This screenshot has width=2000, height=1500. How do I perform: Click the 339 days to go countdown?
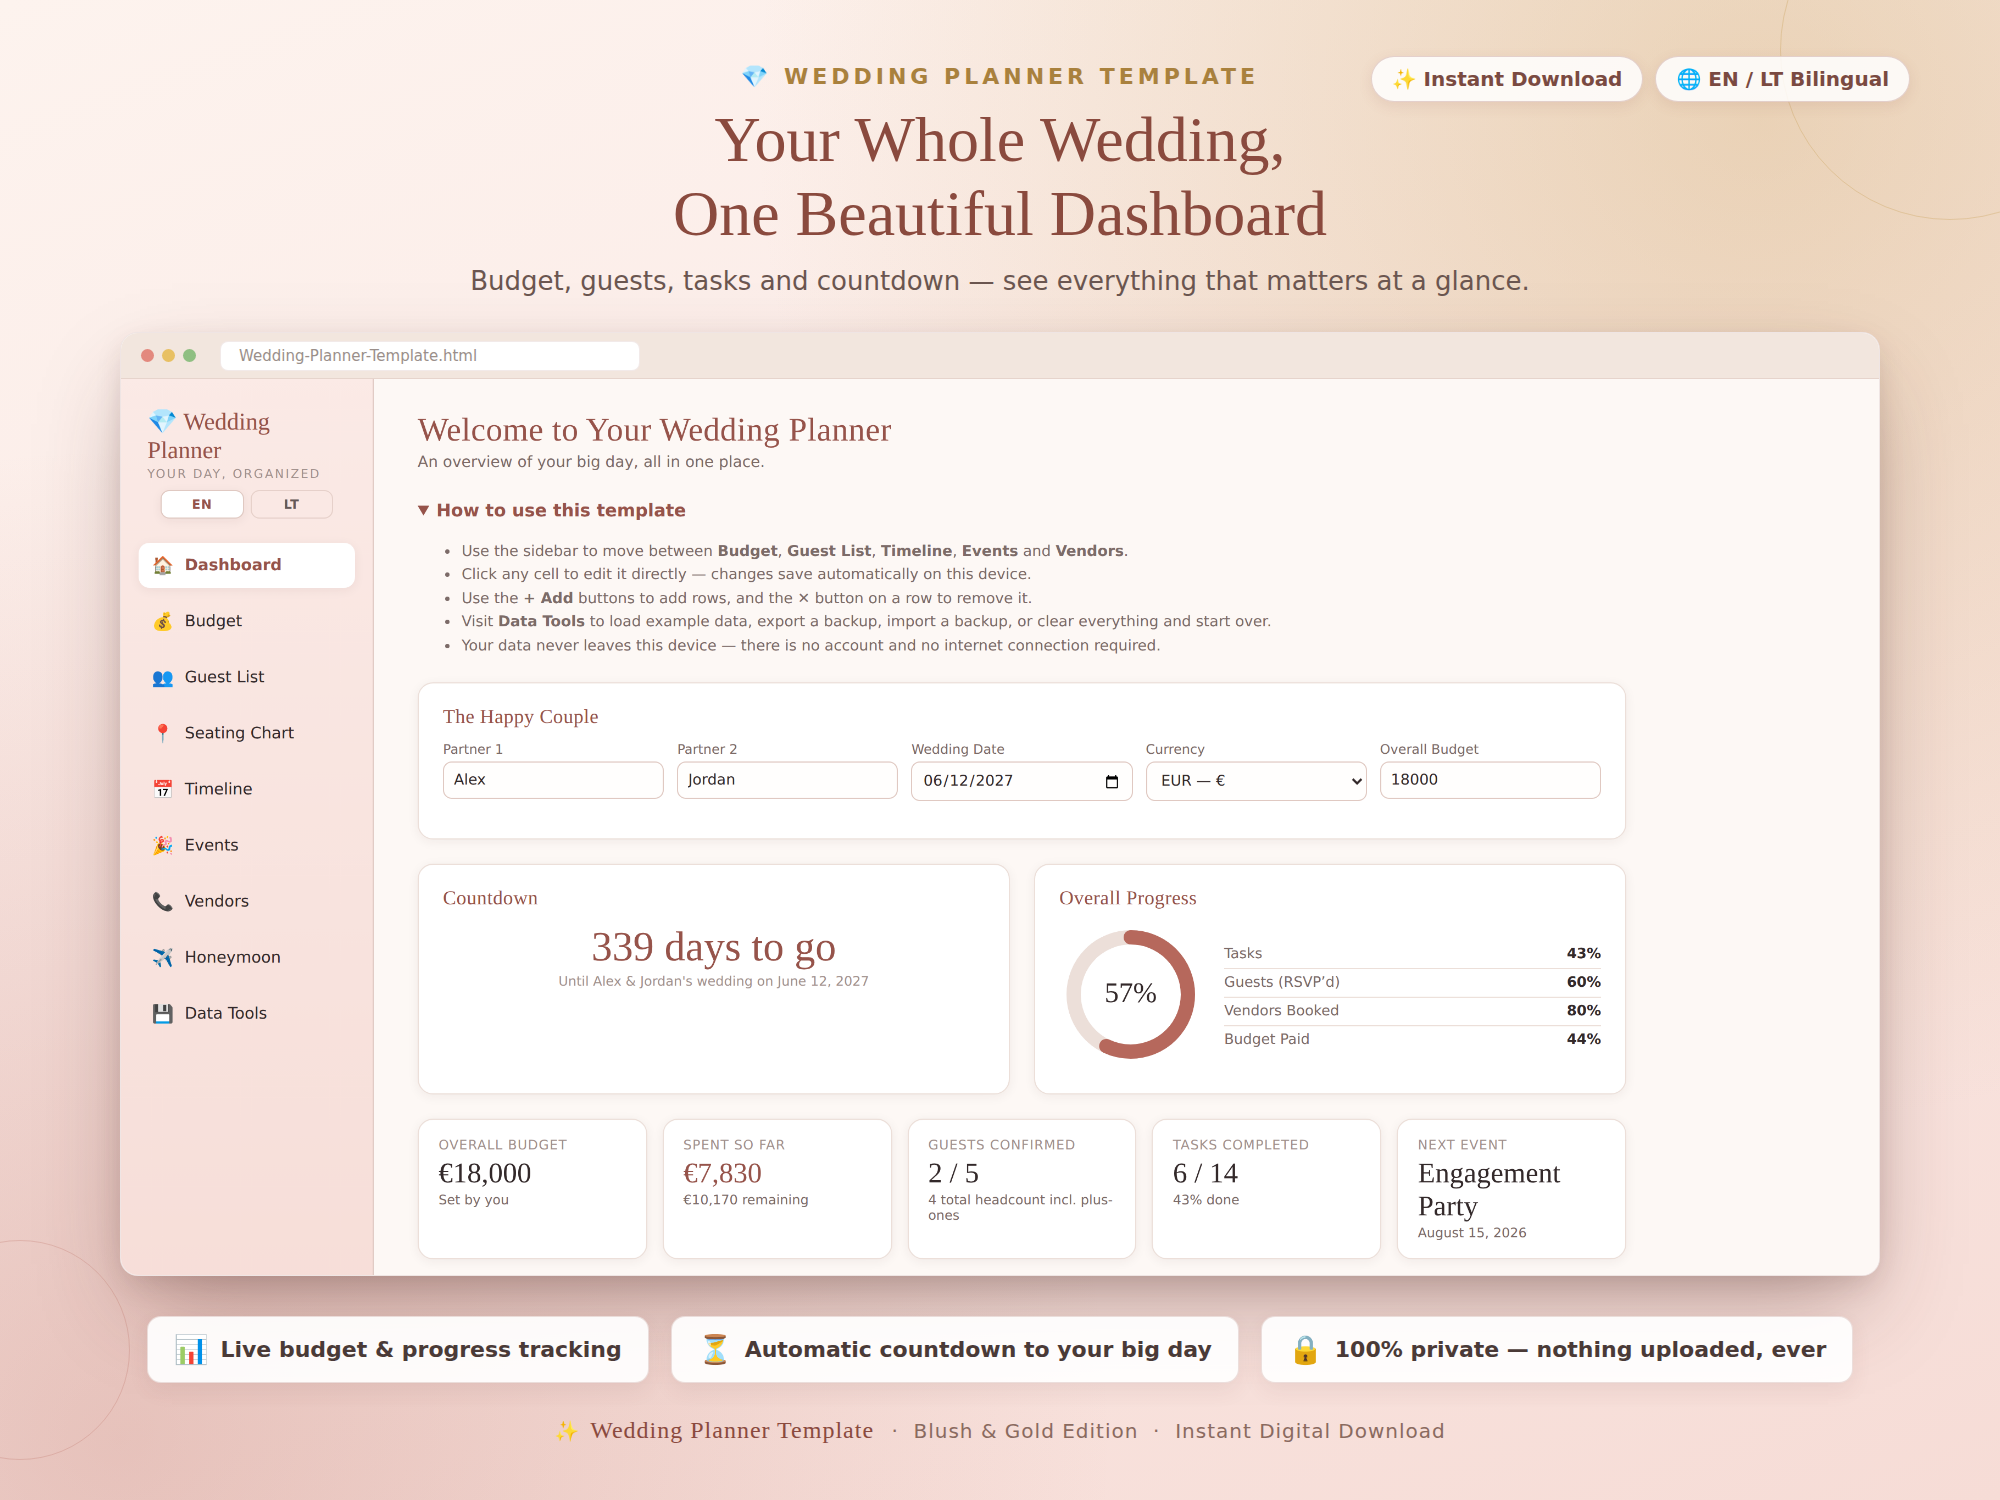[713, 947]
